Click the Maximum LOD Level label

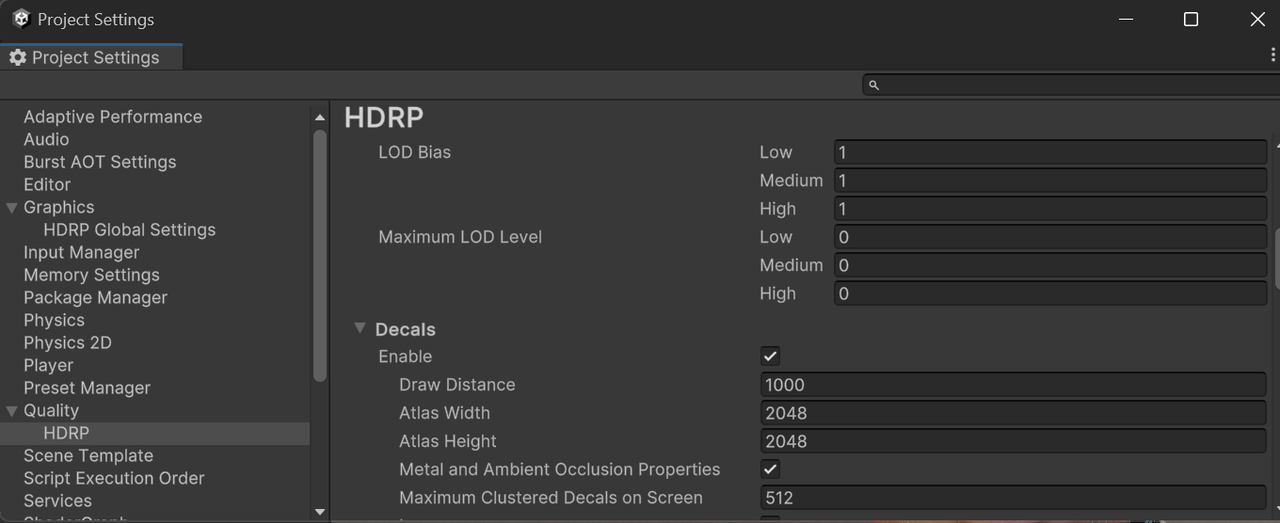[x=460, y=237]
